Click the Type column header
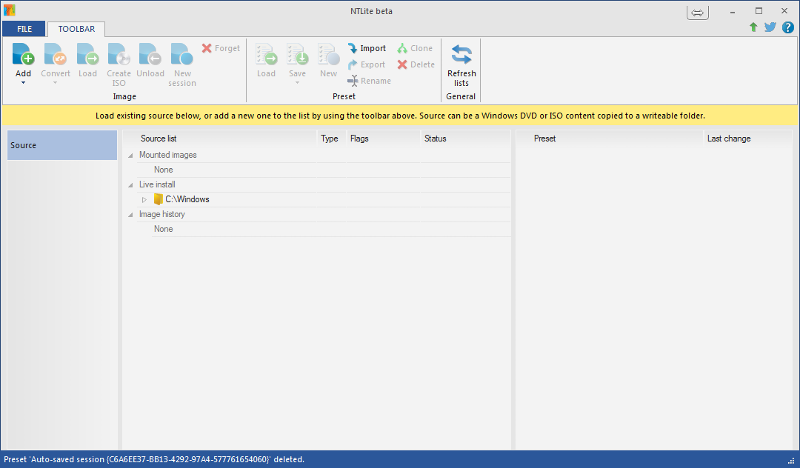The width and height of the screenshot is (800, 468). [330, 138]
